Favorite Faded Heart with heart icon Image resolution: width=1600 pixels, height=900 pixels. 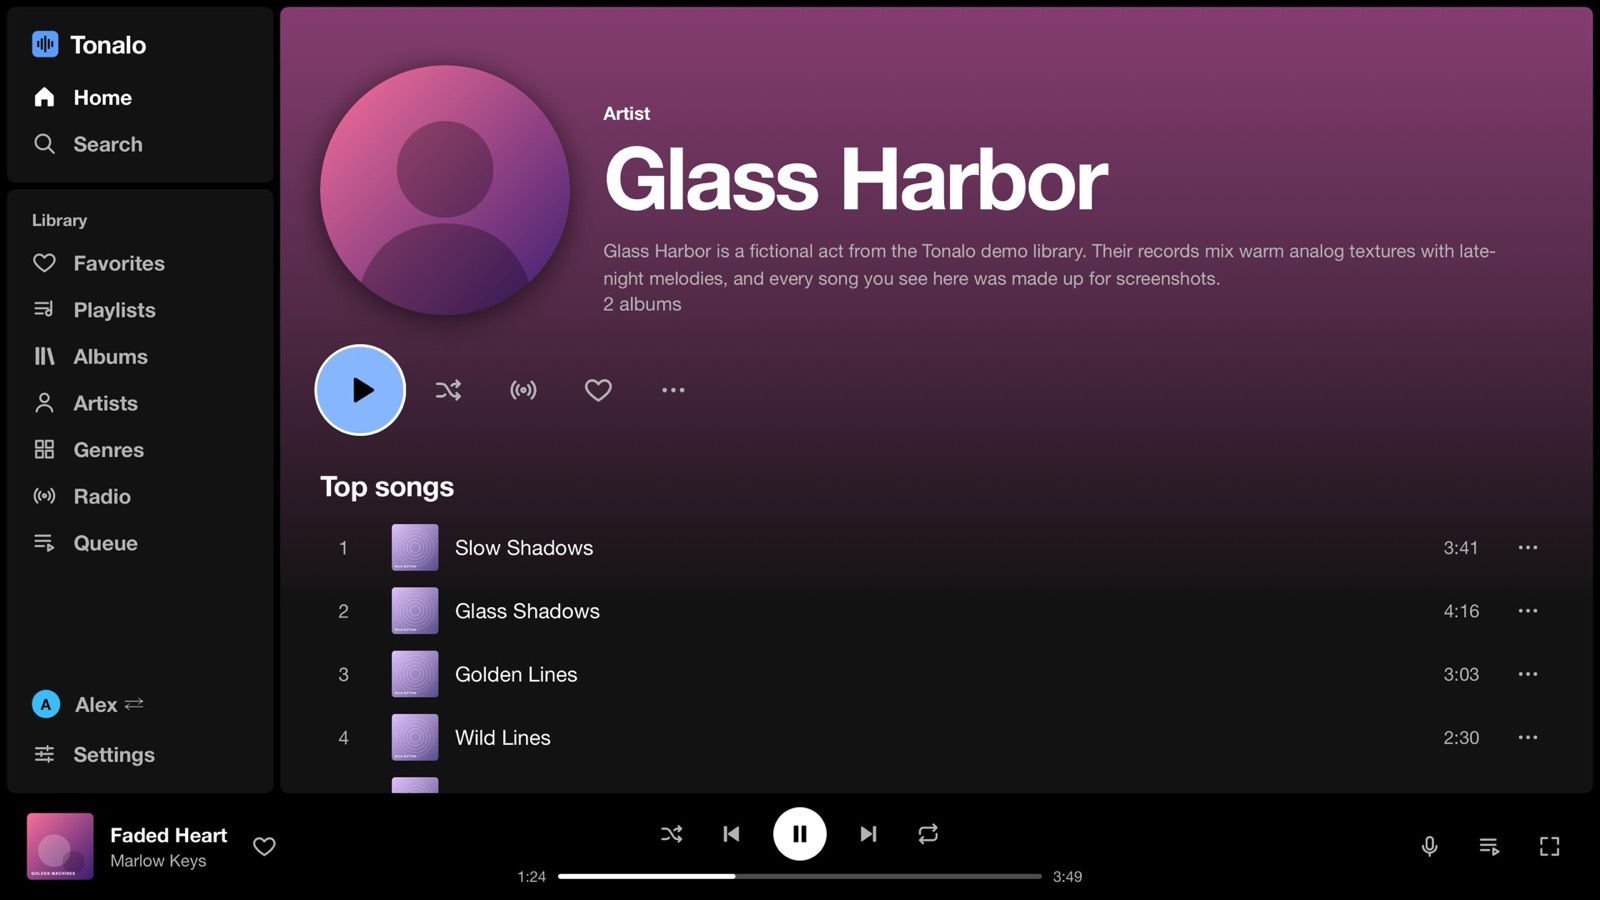coord(264,847)
